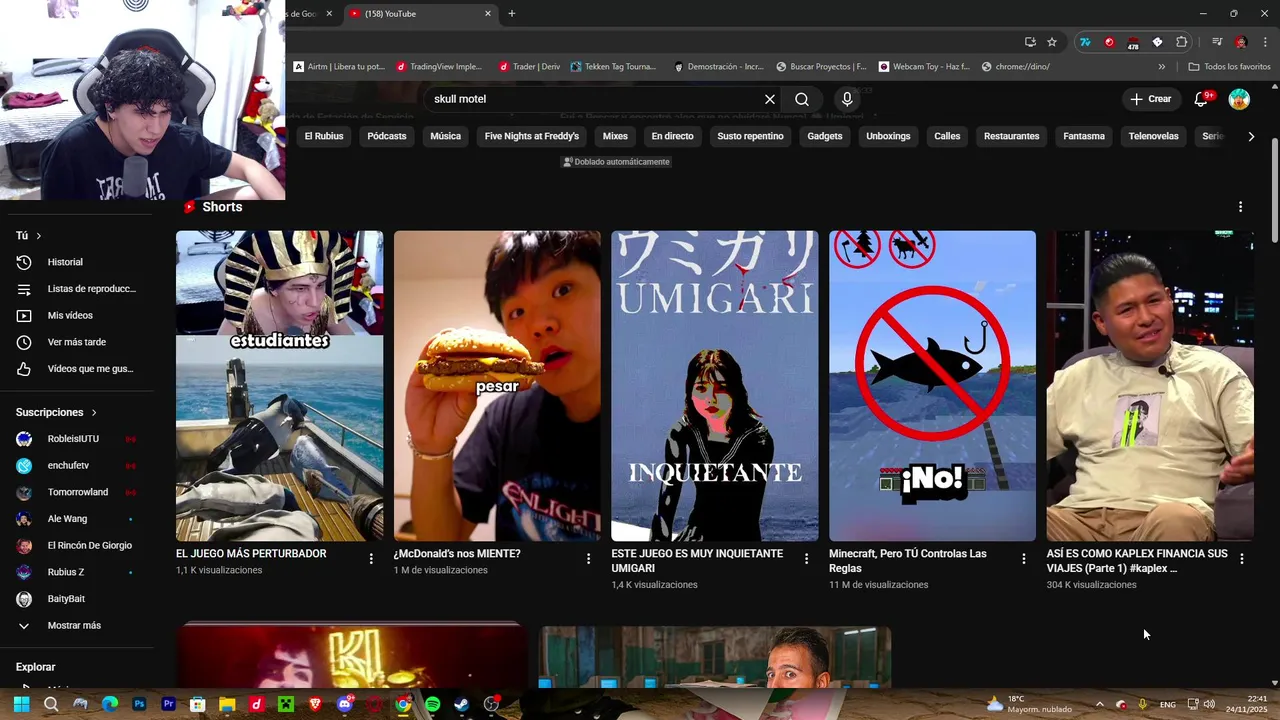Open options for KAPLEX FINANCIA short

point(1241,559)
